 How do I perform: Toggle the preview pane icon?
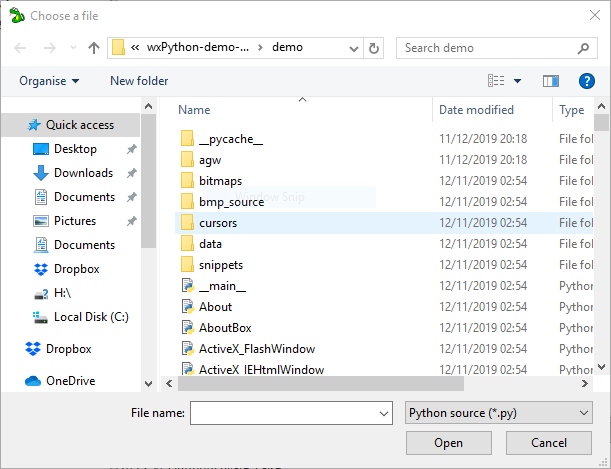coord(551,81)
